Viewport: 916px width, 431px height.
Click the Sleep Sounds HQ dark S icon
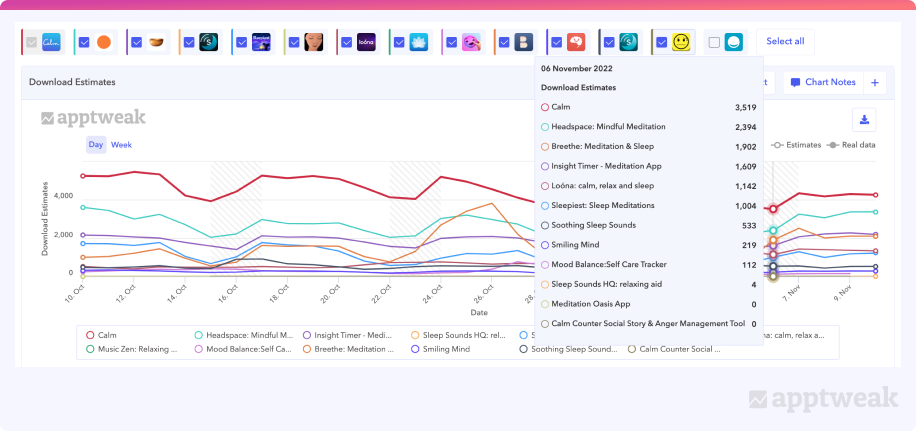point(209,42)
